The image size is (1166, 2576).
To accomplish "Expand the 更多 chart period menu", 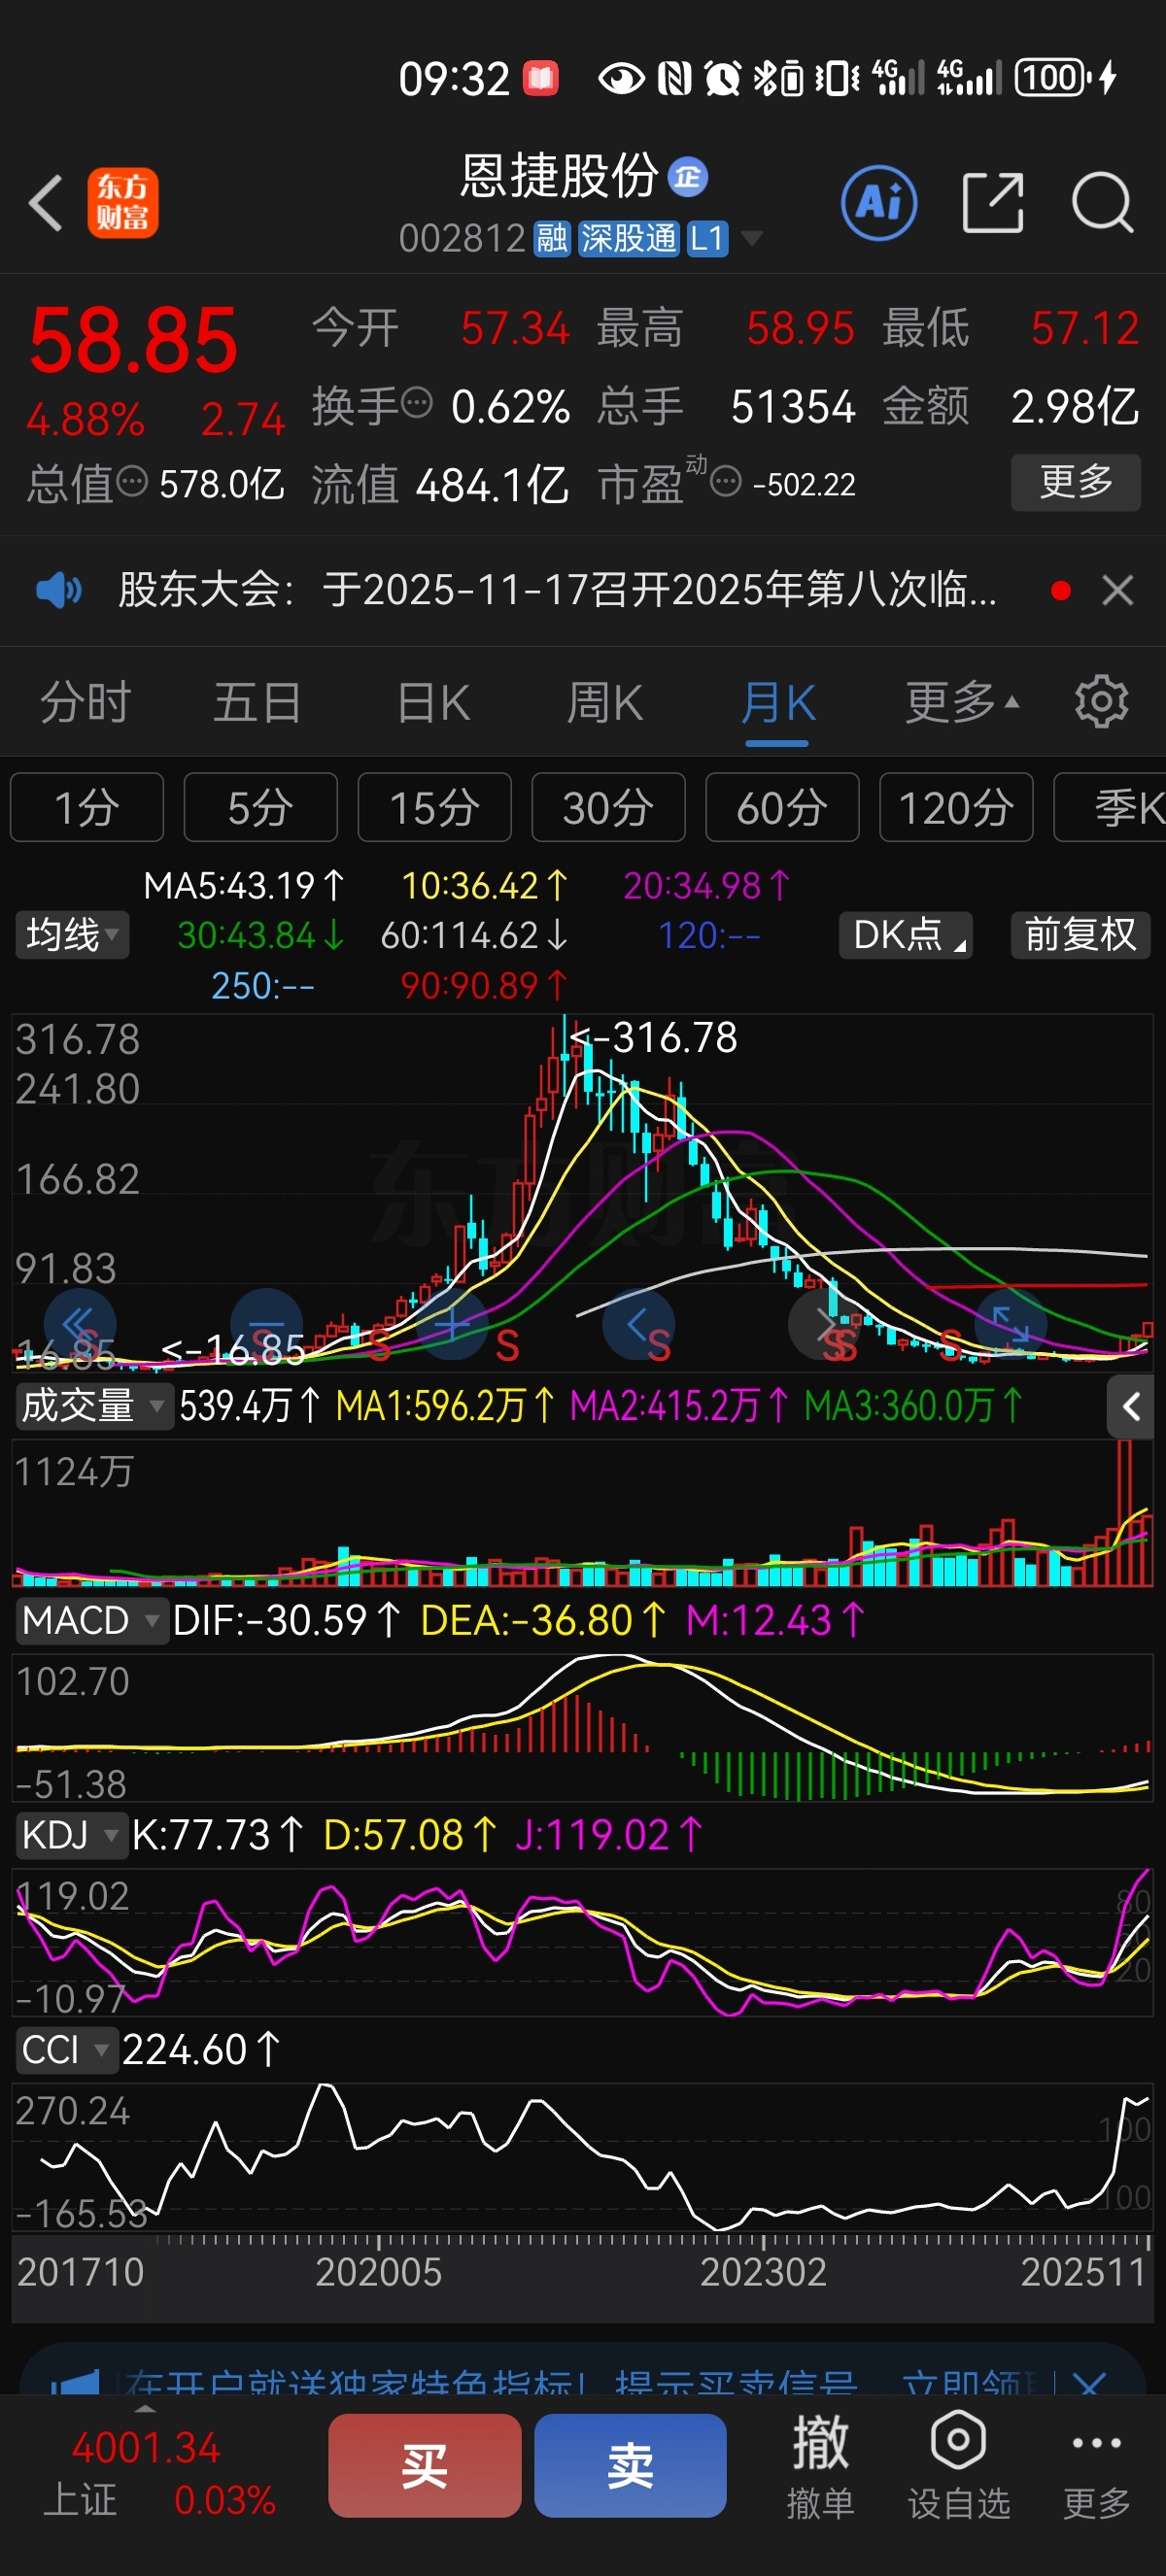I will [962, 702].
